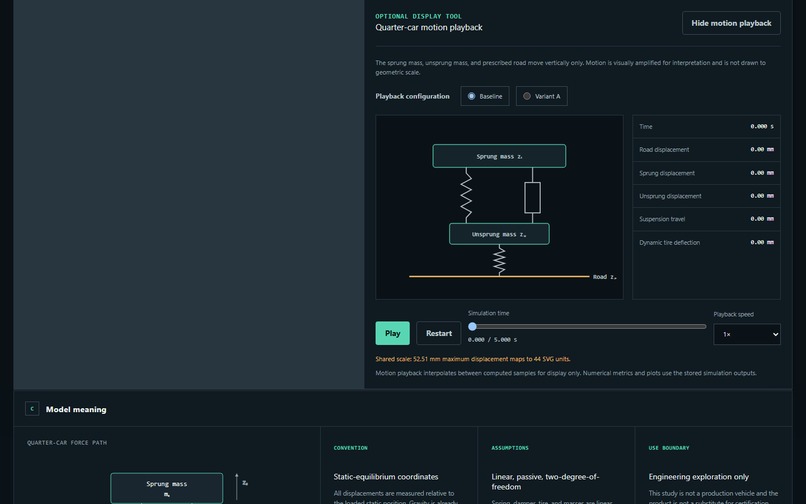The image size is (806, 504).
Task: Click the Road z label in diagram
Action: point(604,277)
